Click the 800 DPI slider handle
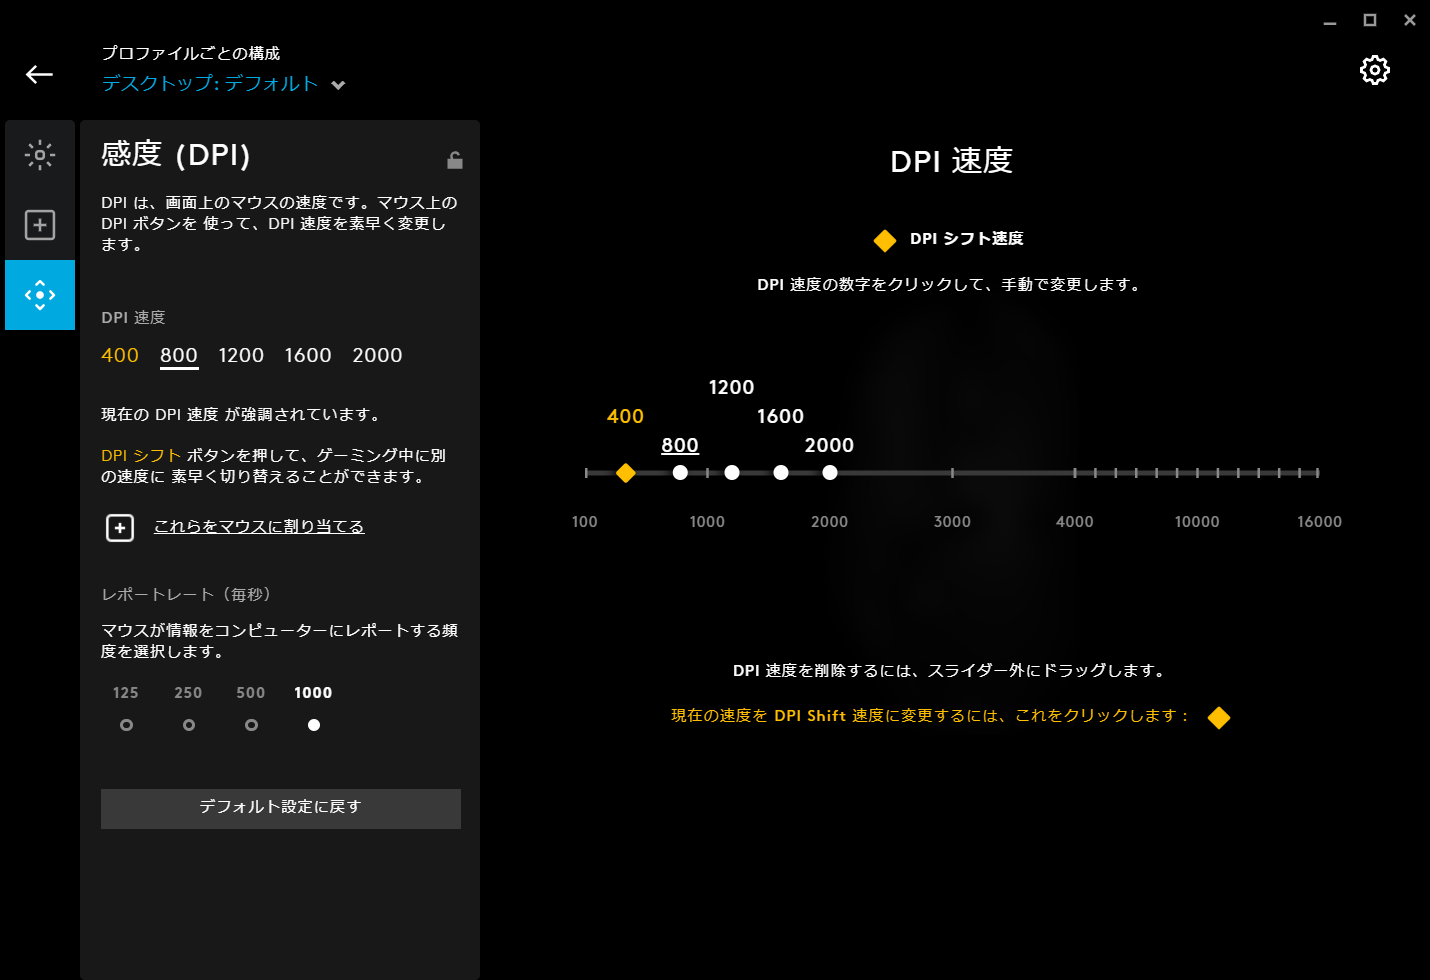 click(x=680, y=473)
